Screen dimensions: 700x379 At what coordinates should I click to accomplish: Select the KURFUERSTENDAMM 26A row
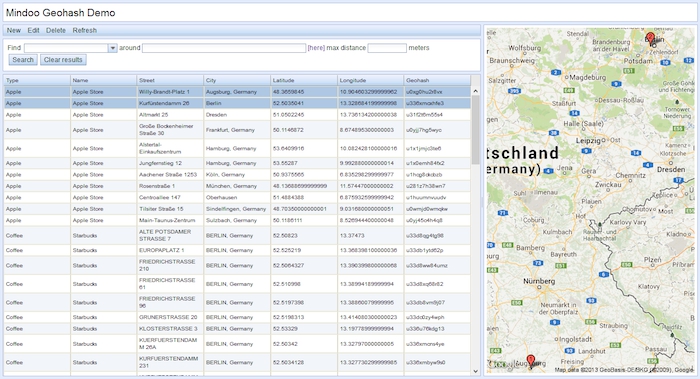[x=237, y=344]
